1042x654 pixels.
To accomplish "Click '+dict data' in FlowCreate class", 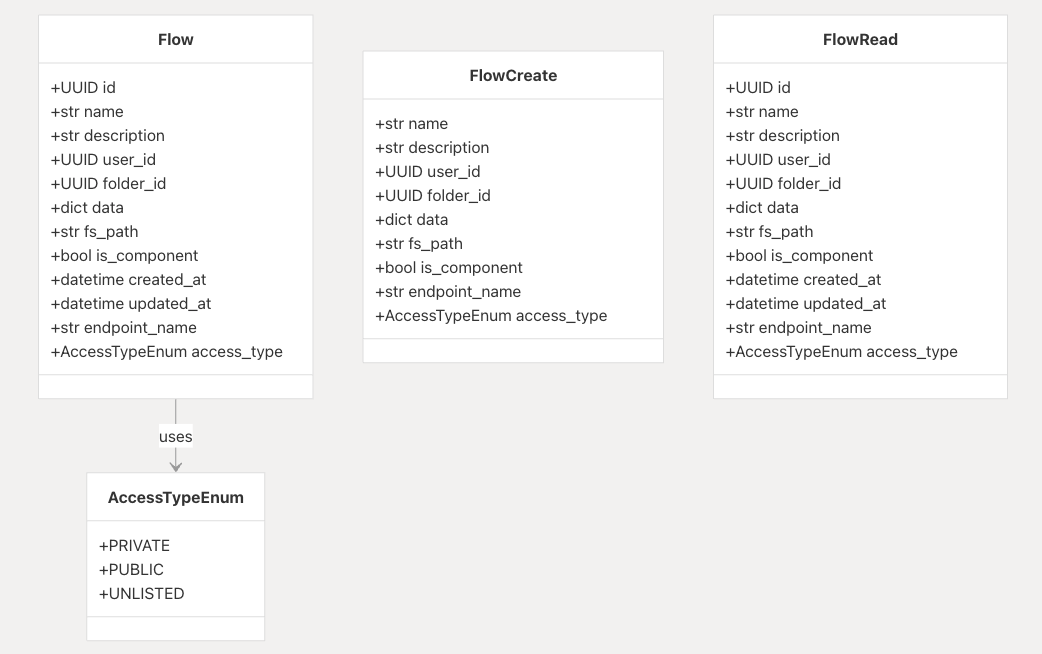I will (x=411, y=220).
